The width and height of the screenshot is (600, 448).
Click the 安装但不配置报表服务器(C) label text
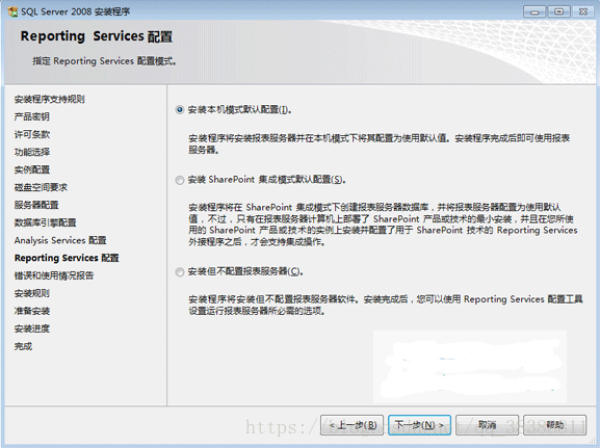[x=245, y=272]
